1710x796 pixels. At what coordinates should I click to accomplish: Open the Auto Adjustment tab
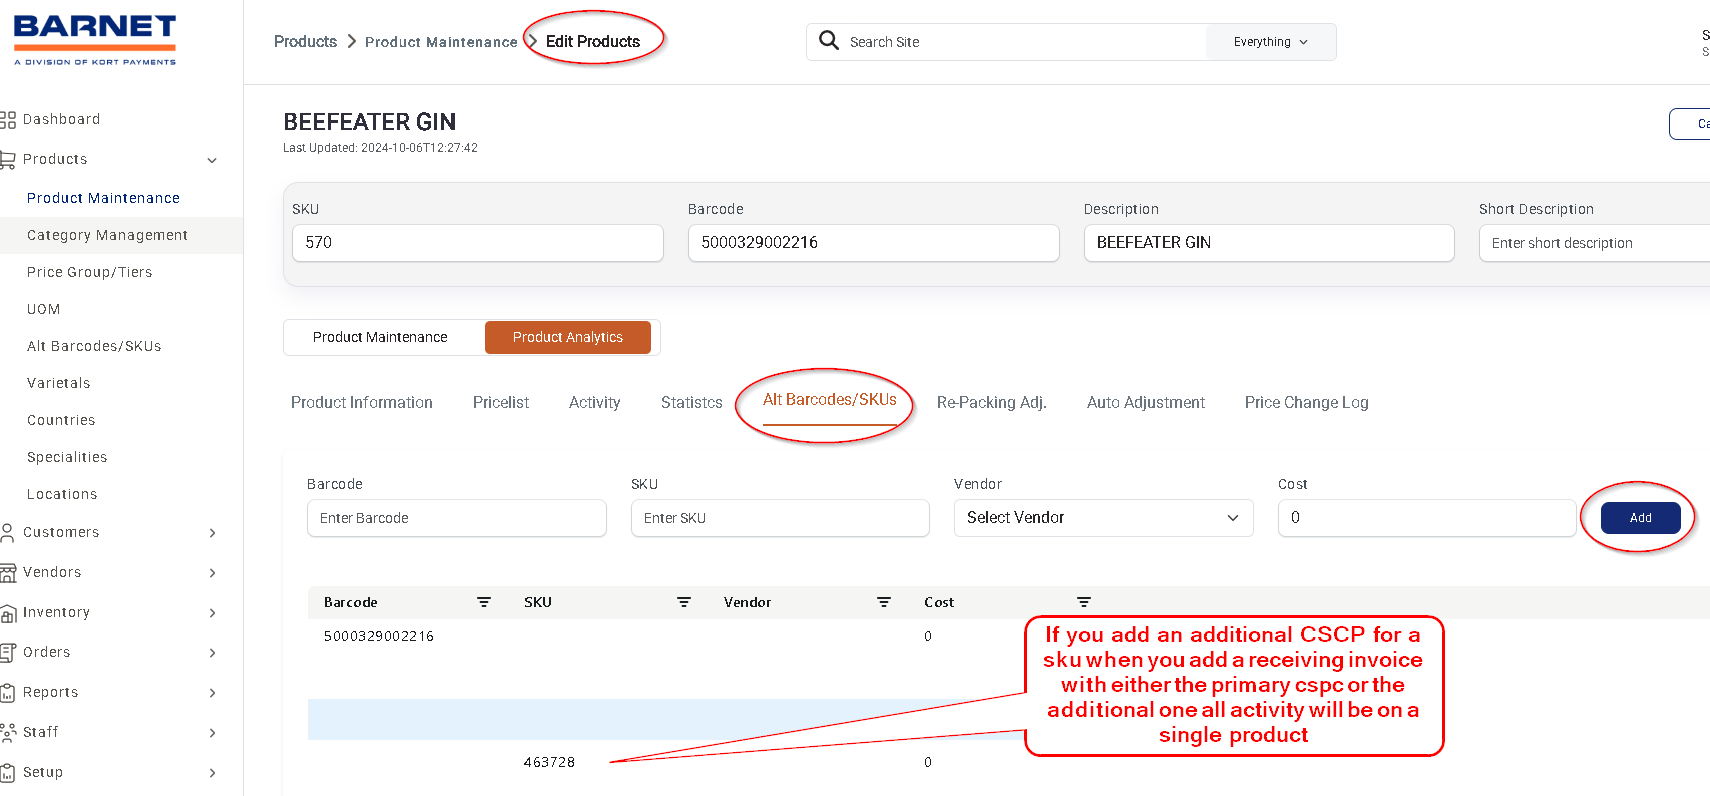click(1146, 402)
